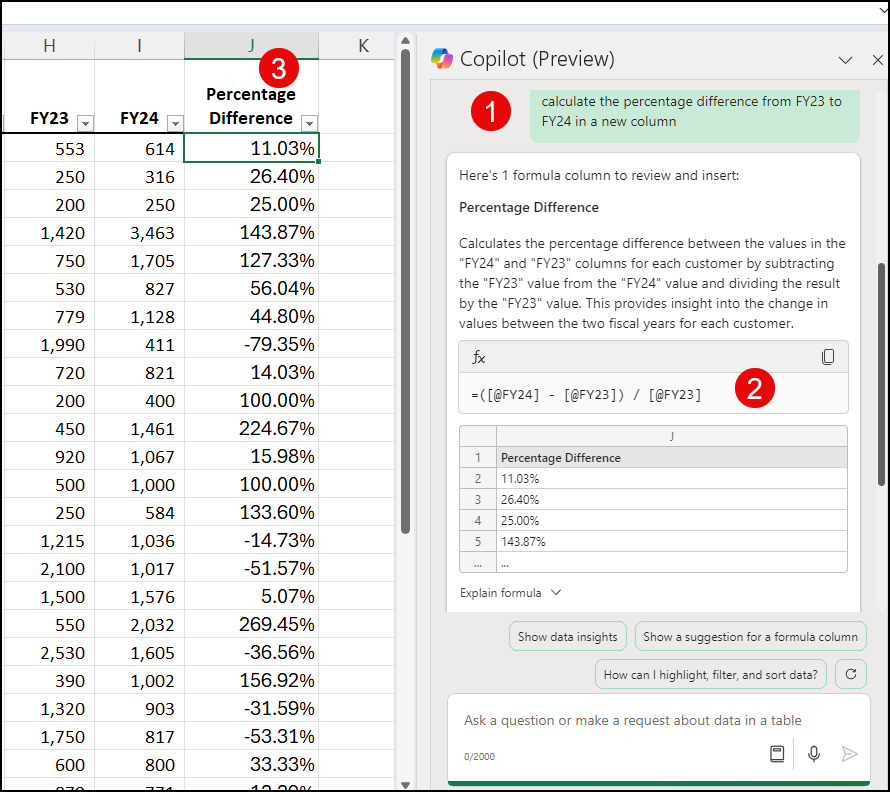The width and height of the screenshot is (890, 792).
Task: Click Show a suggestion for a formula column
Action: coord(750,636)
